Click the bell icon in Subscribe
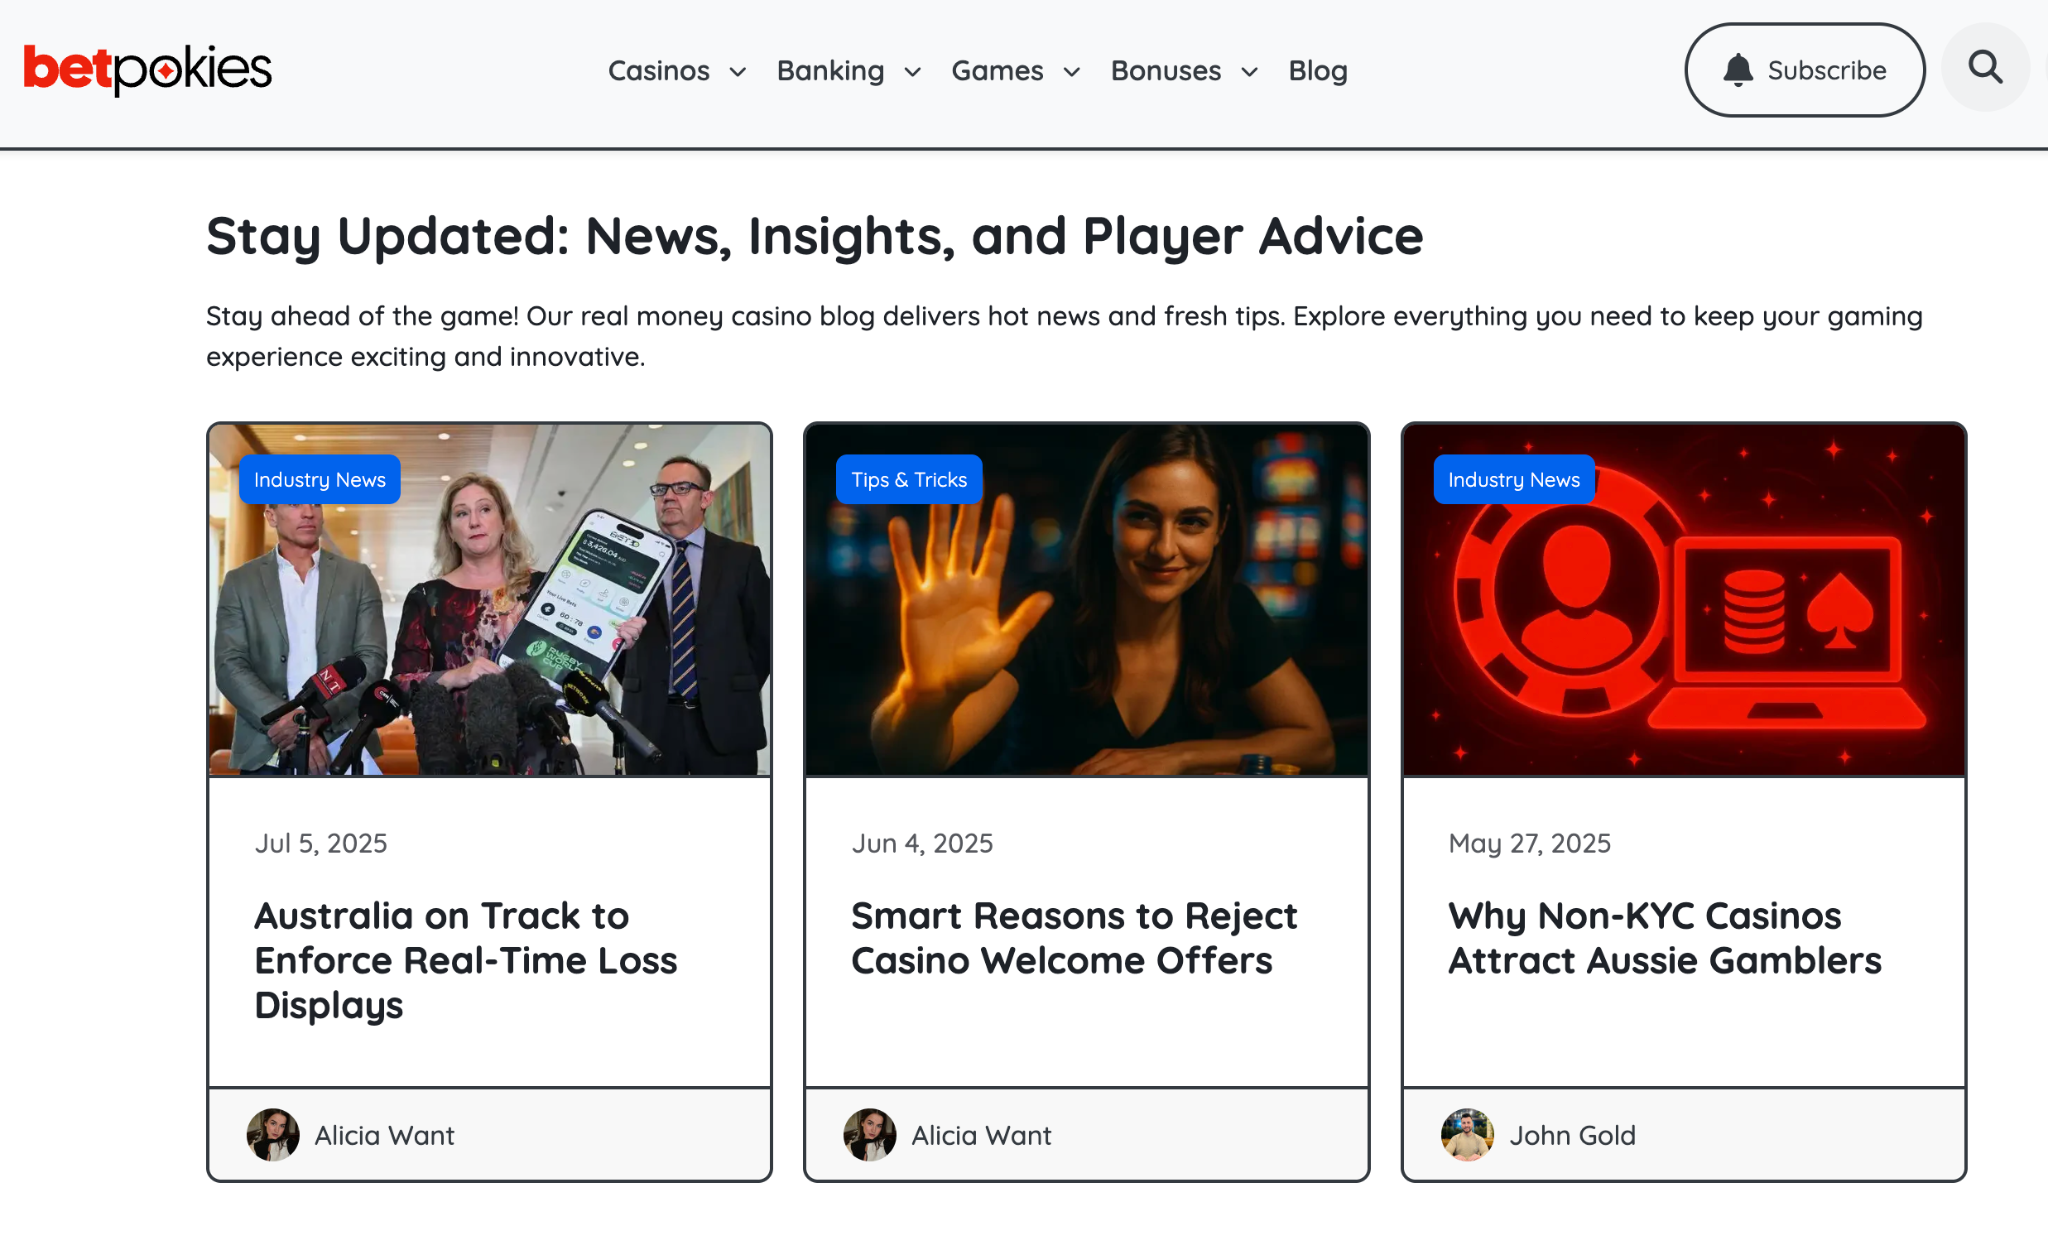Viewport: 2048px width, 1256px height. (x=1738, y=70)
